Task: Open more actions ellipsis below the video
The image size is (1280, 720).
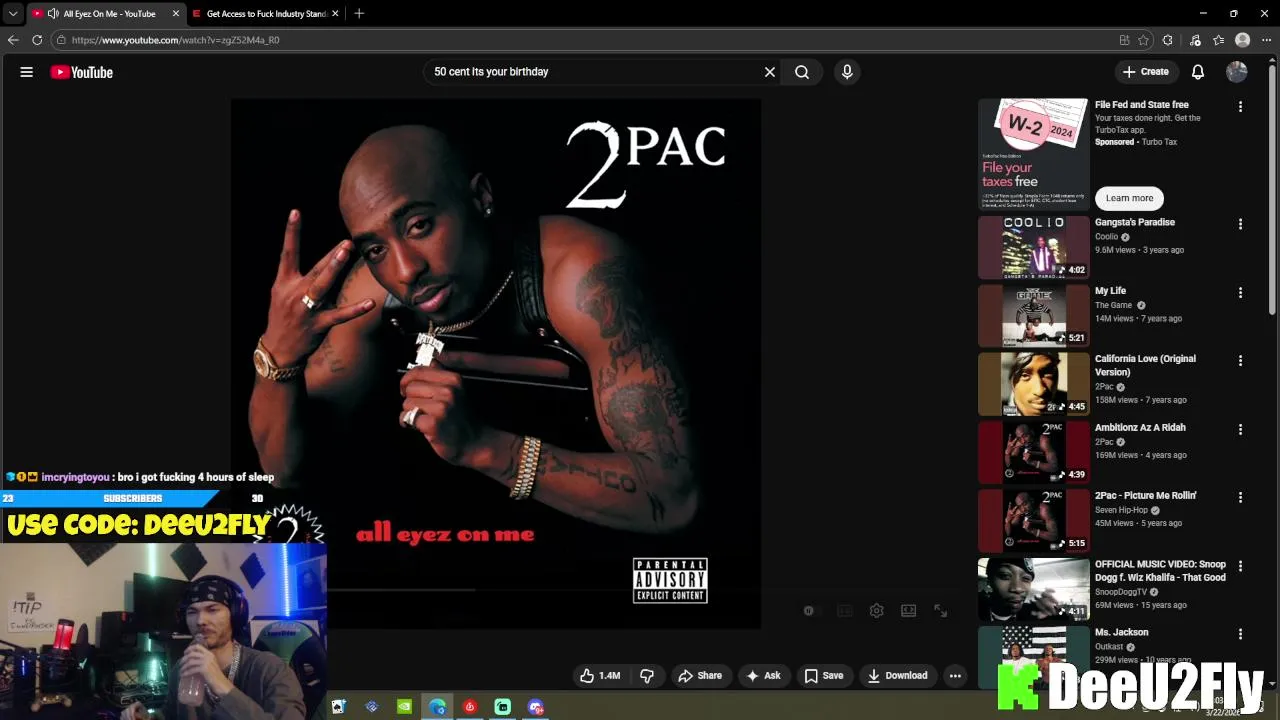Action: [955, 676]
